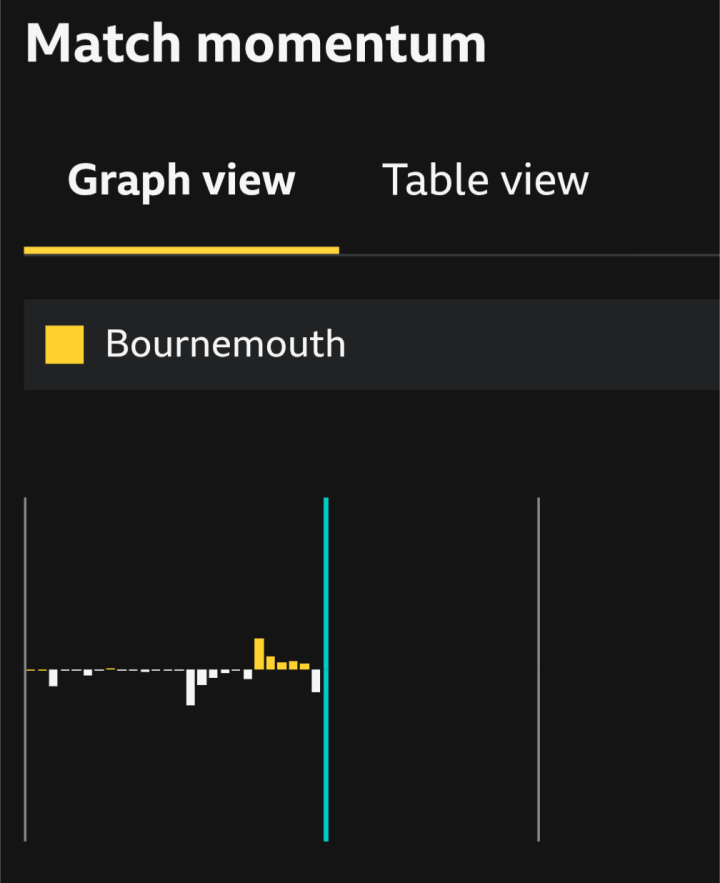This screenshot has width=720, height=883.
Task: Select the tallest yellow momentum bar
Action: point(259,654)
